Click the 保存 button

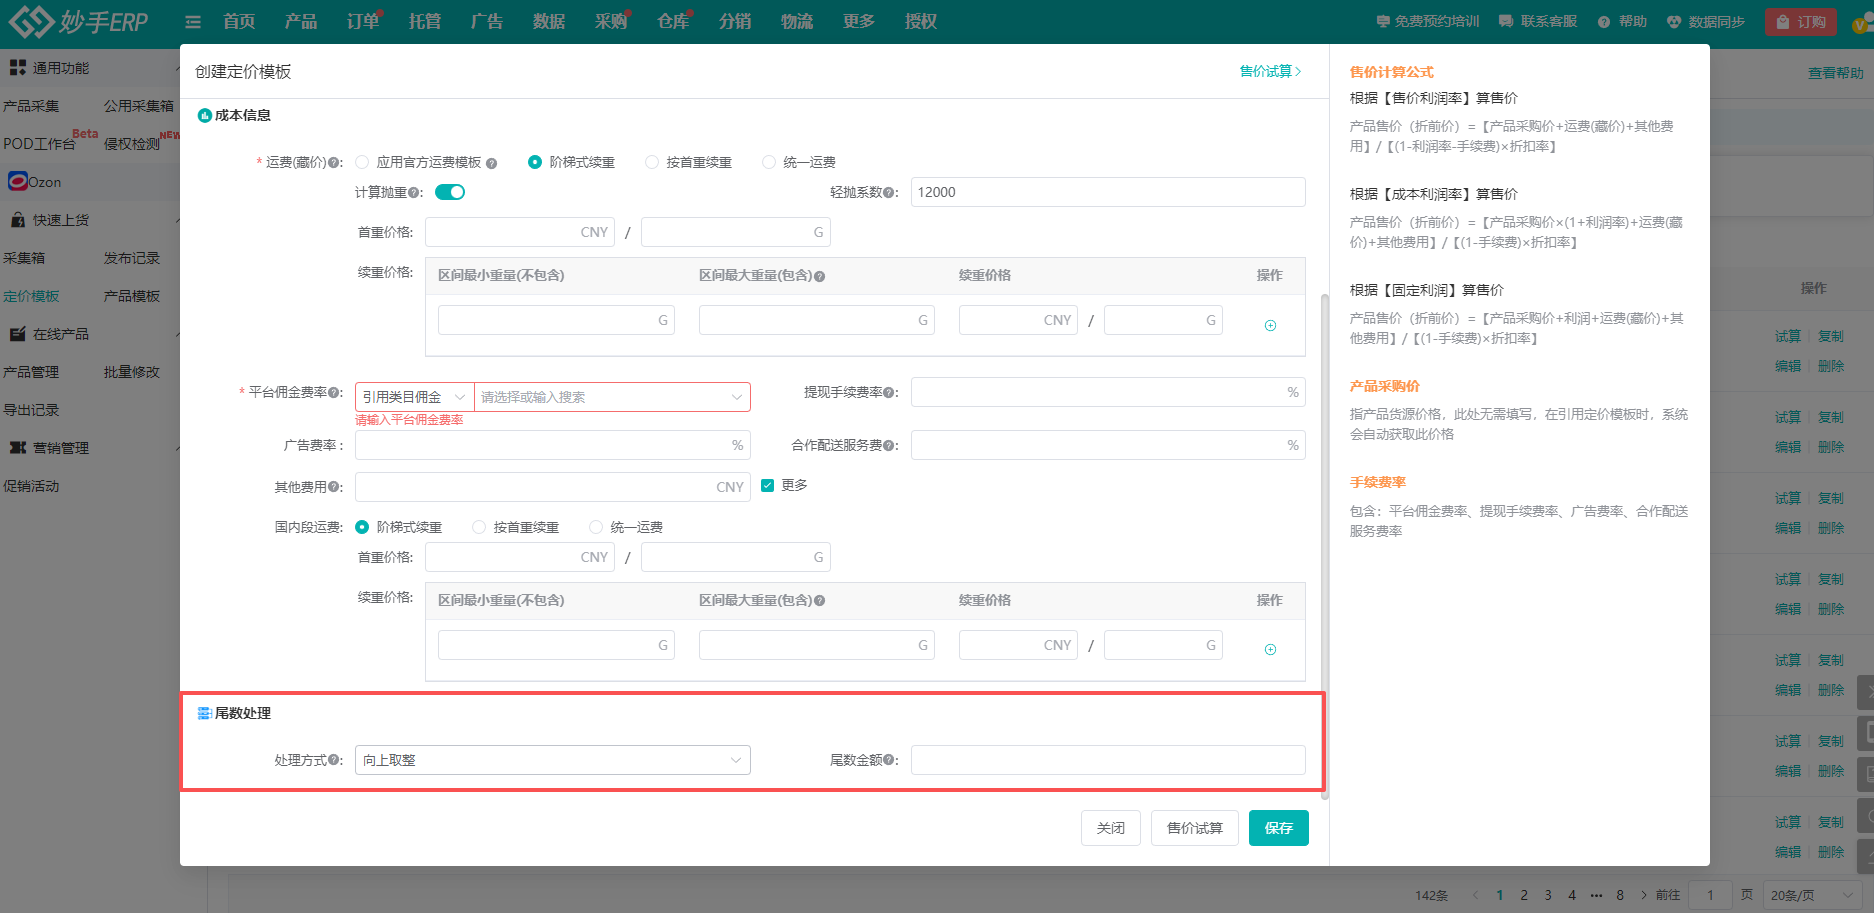[x=1278, y=828]
